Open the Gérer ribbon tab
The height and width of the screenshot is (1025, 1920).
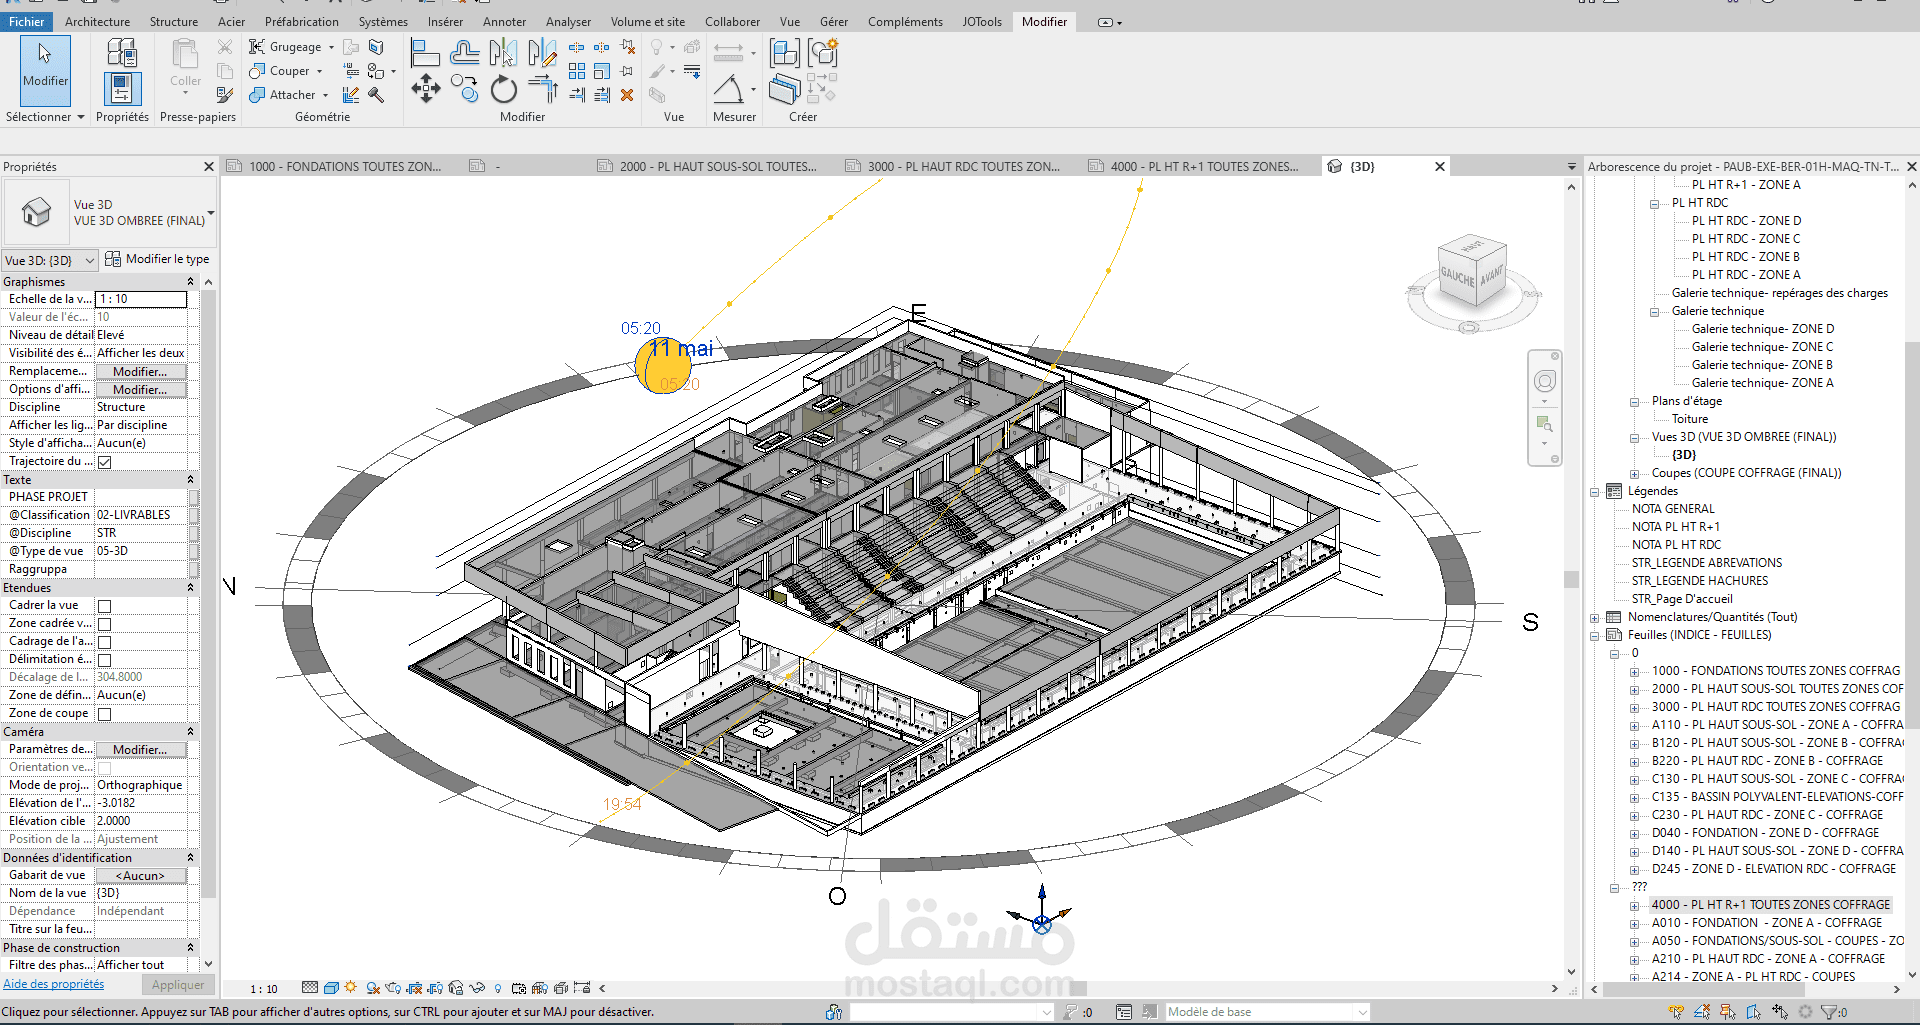click(x=834, y=21)
